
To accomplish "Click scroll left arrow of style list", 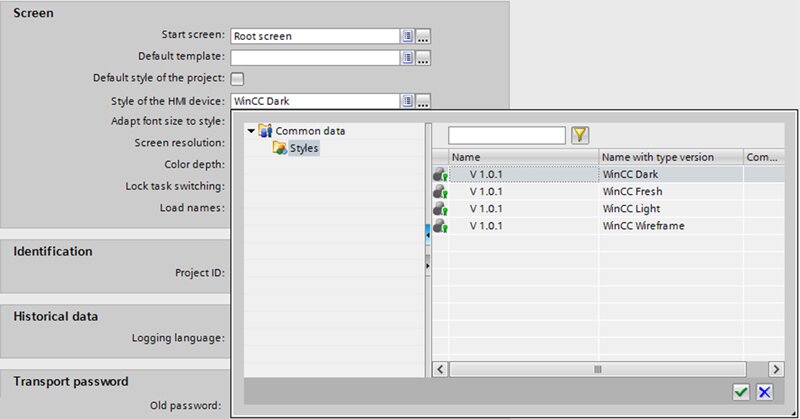I will click(x=440, y=369).
